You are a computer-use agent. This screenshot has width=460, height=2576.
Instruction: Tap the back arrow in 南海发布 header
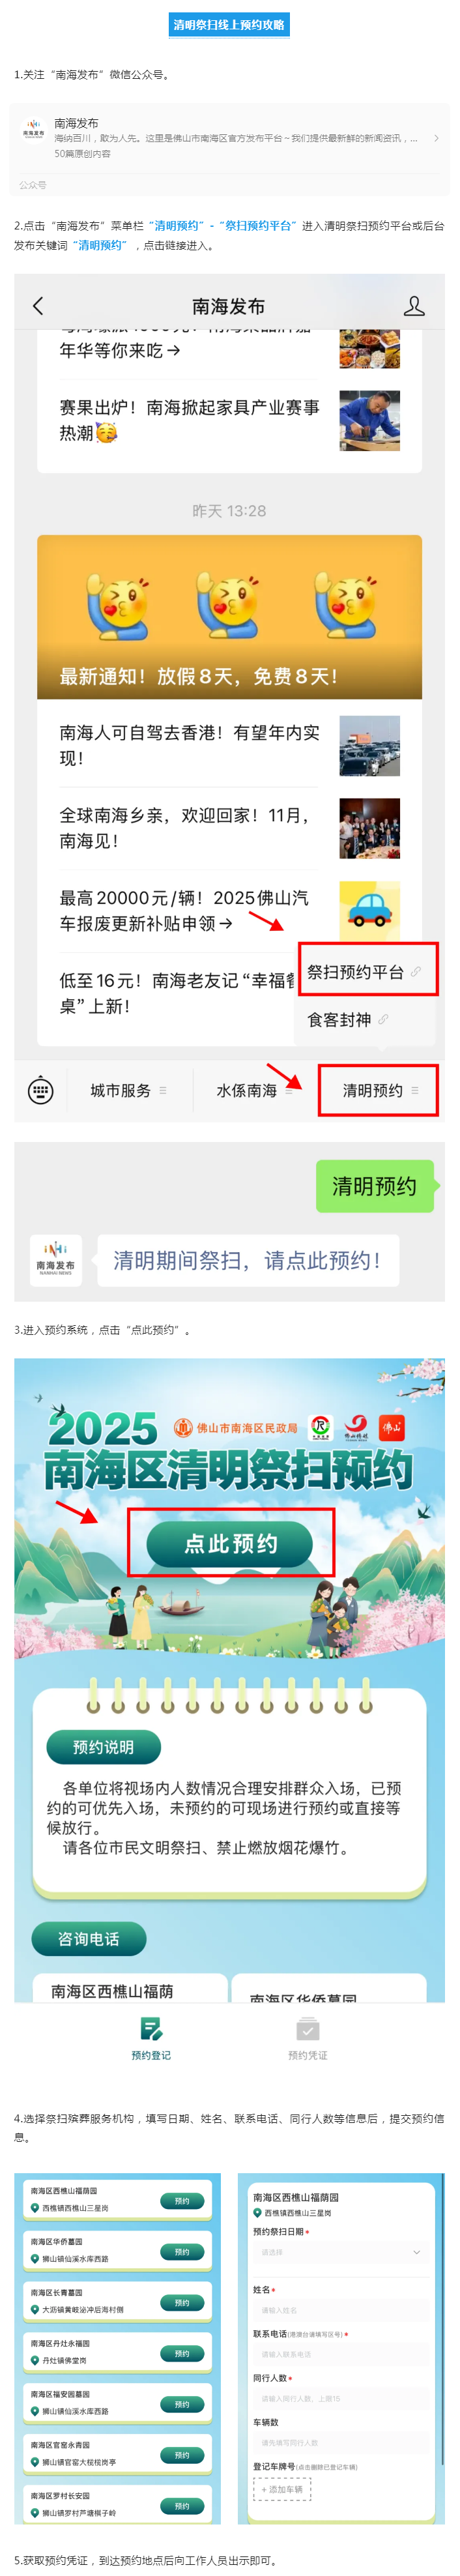tap(39, 306)
